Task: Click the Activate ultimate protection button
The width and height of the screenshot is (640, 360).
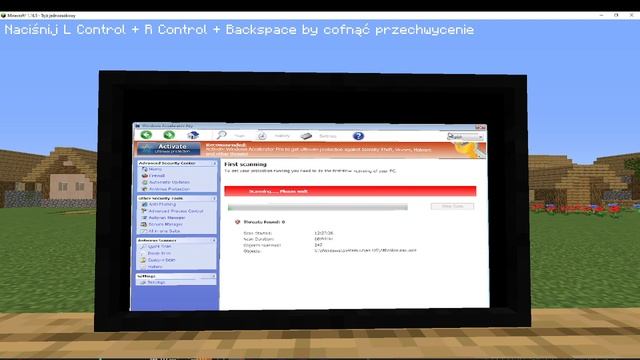Action: (169, 149)
